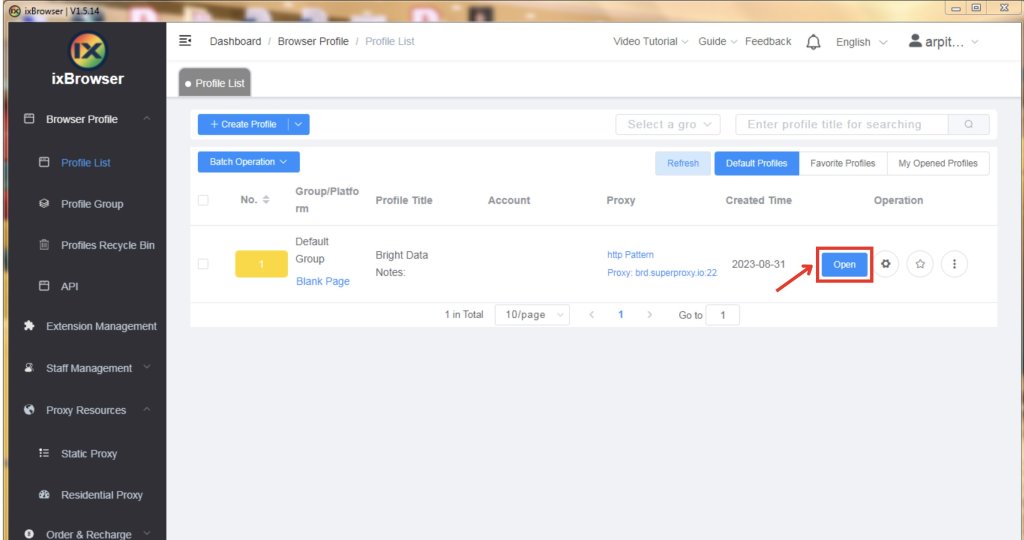Click the notification bell icon
Image resolution: width=1024 pixels, height=540 pixels.
tap(813, 42)
